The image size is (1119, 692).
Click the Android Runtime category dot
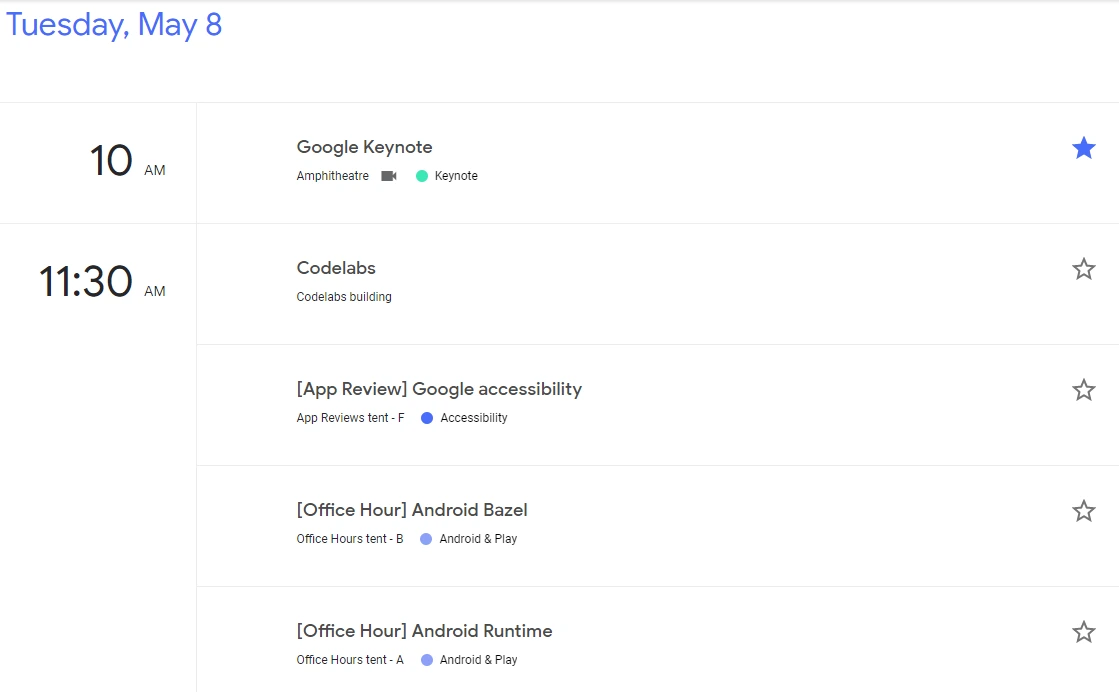[427, 660]
